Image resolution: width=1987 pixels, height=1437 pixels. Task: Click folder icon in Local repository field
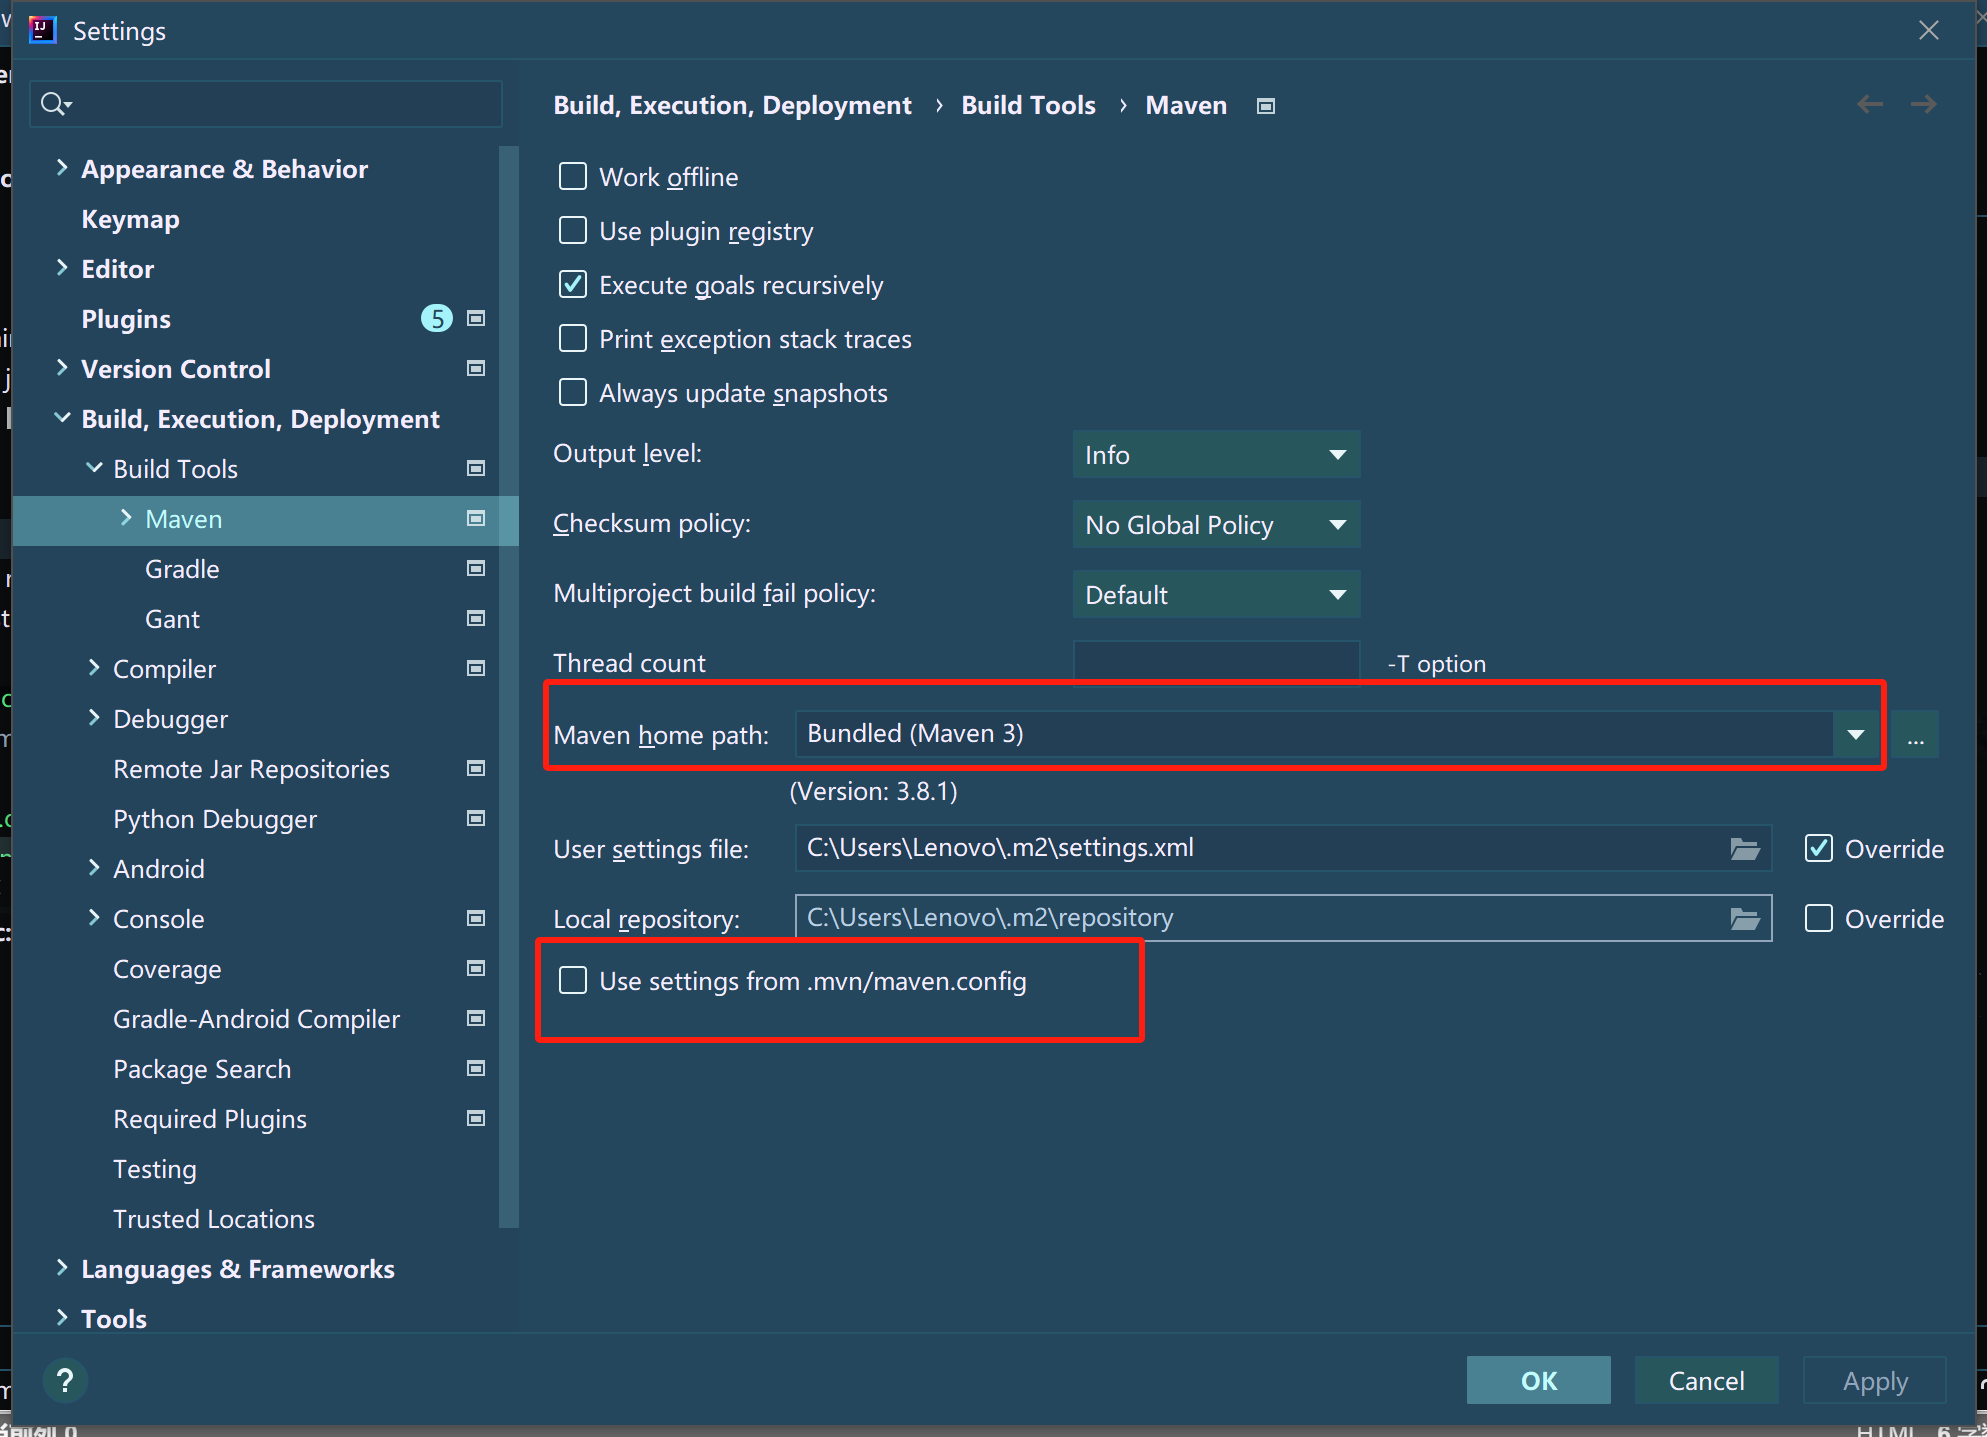(x=1745, y=919)
